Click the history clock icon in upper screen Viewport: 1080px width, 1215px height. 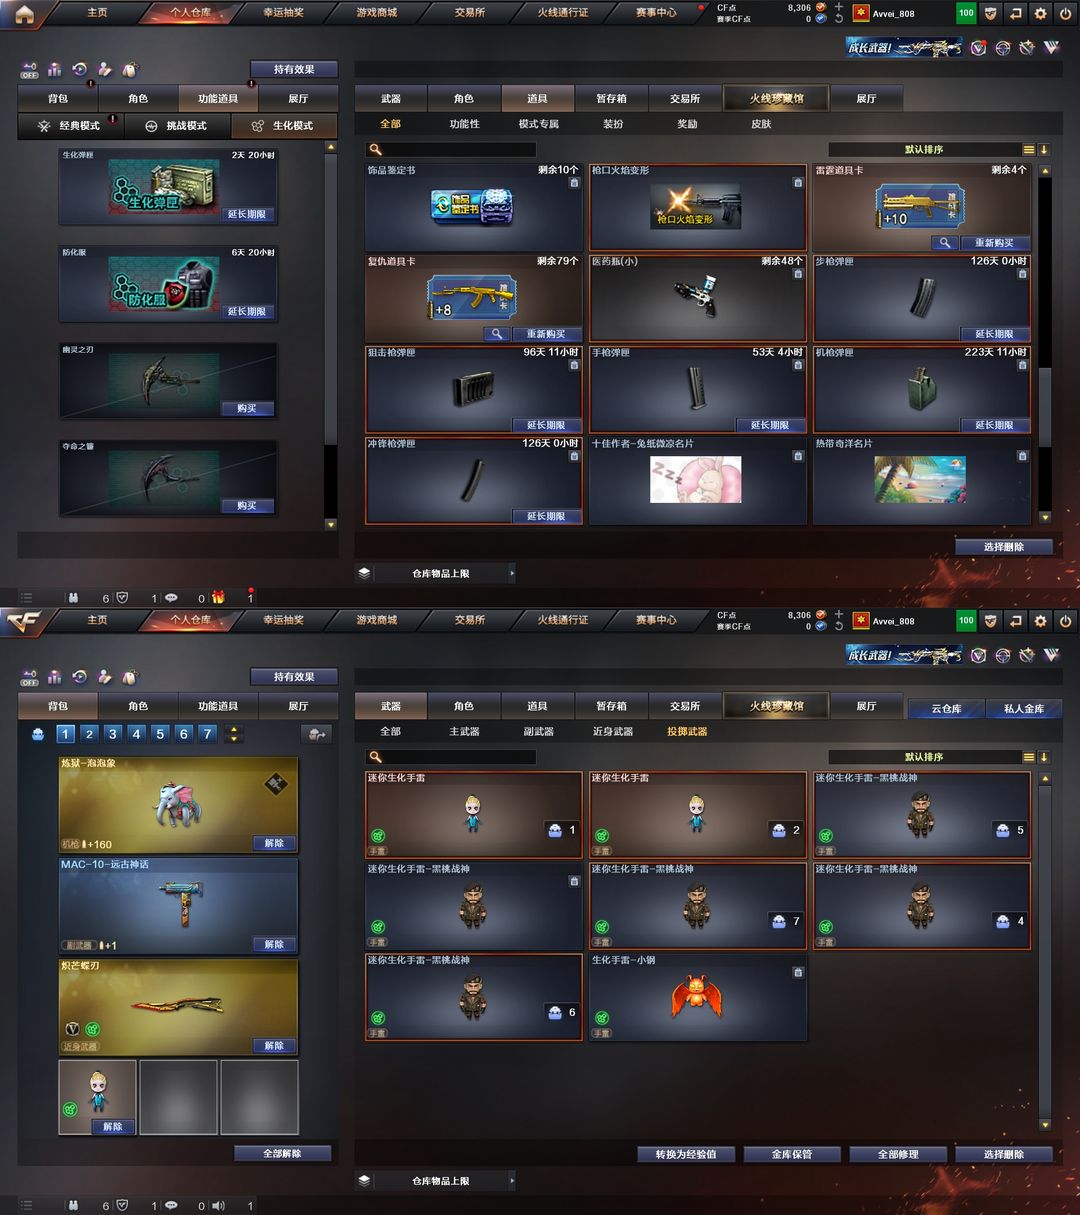(79, 70)
